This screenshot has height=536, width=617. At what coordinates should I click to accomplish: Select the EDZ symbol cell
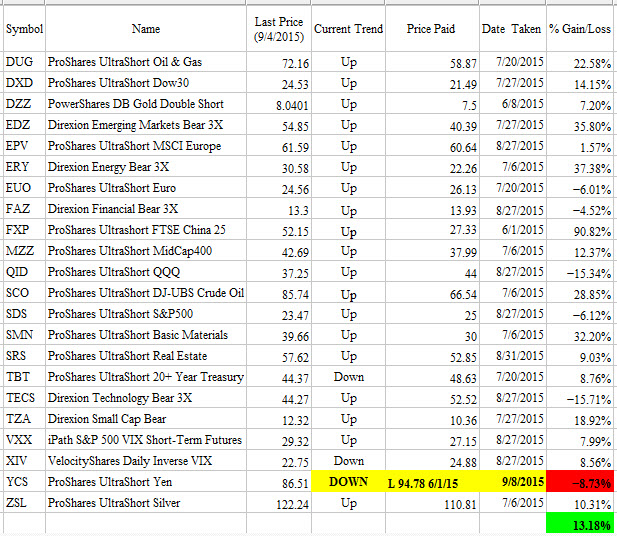pyautogui.click(x=24, y=125)
